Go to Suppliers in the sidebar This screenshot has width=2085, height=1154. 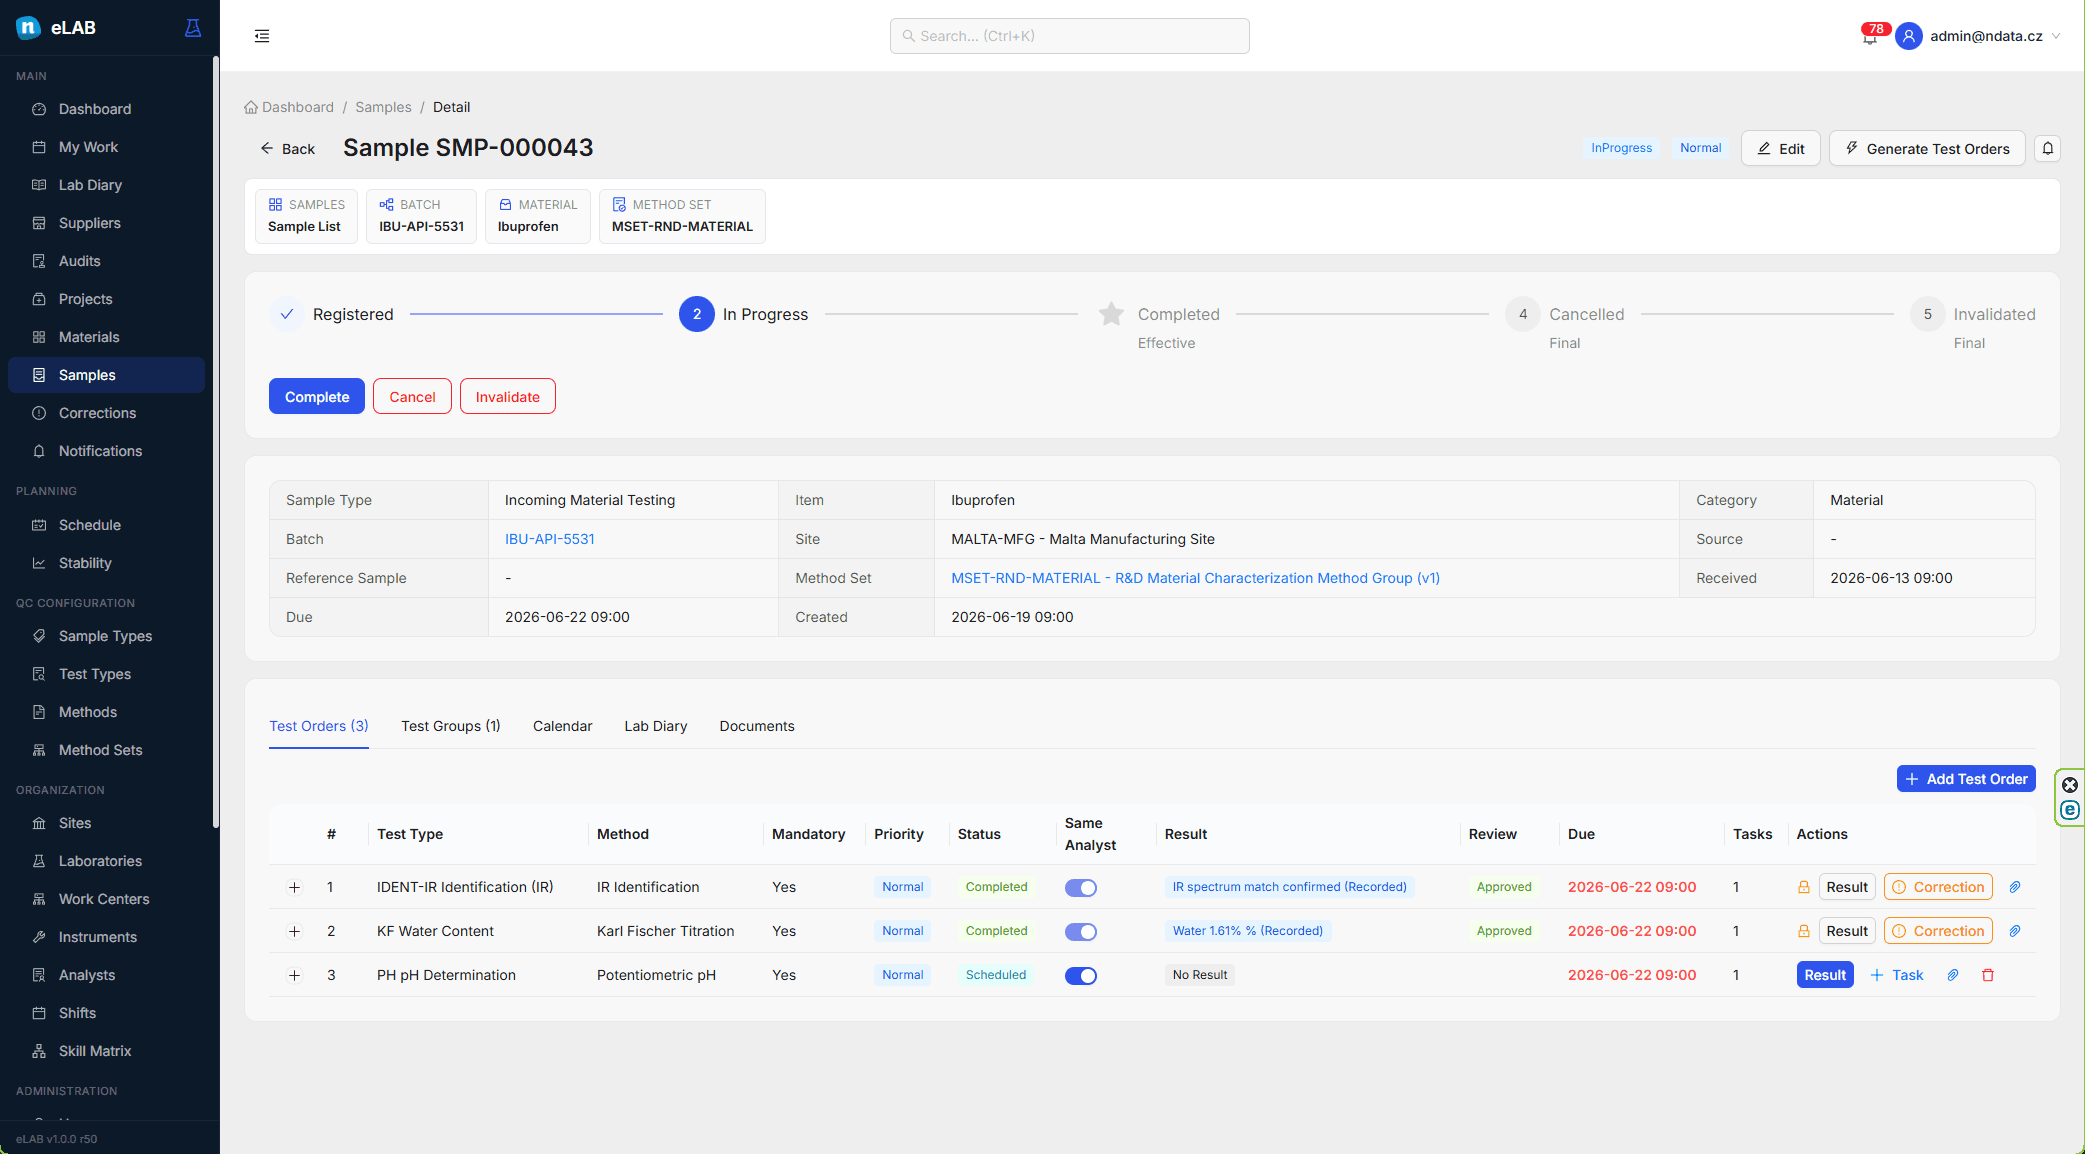[107, 223]
